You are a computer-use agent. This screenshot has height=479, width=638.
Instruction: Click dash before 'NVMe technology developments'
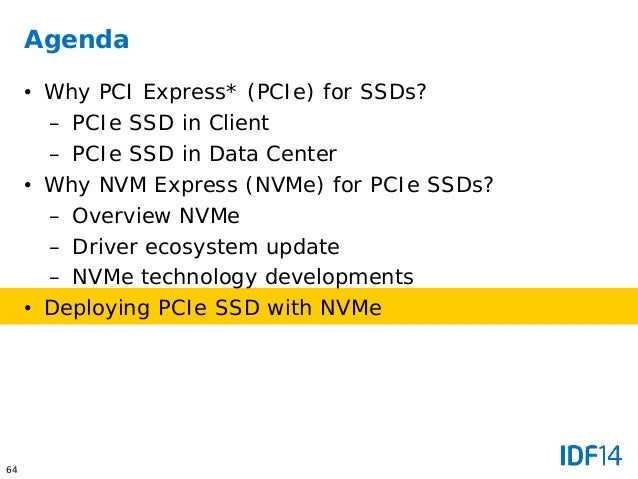click(x=55, y=279)
